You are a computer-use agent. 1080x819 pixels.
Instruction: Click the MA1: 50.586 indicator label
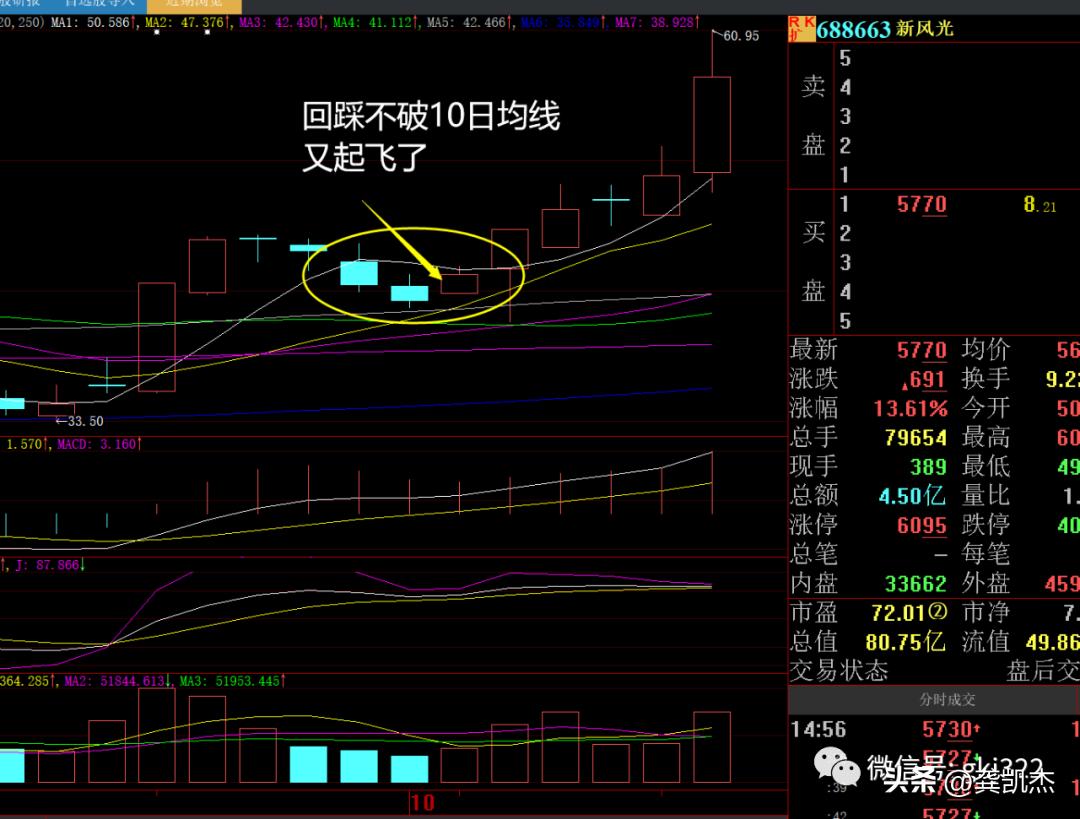[93, 23]
